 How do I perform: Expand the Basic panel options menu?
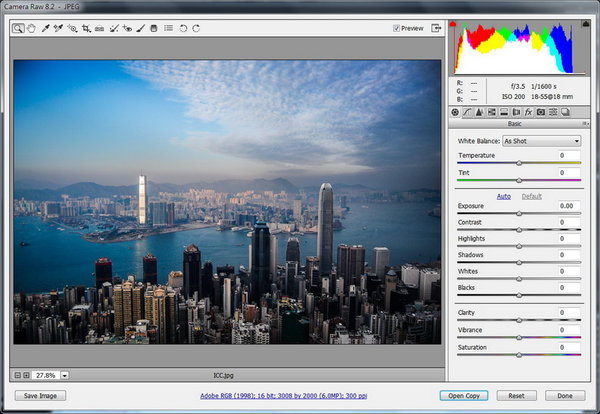point(585,125)
